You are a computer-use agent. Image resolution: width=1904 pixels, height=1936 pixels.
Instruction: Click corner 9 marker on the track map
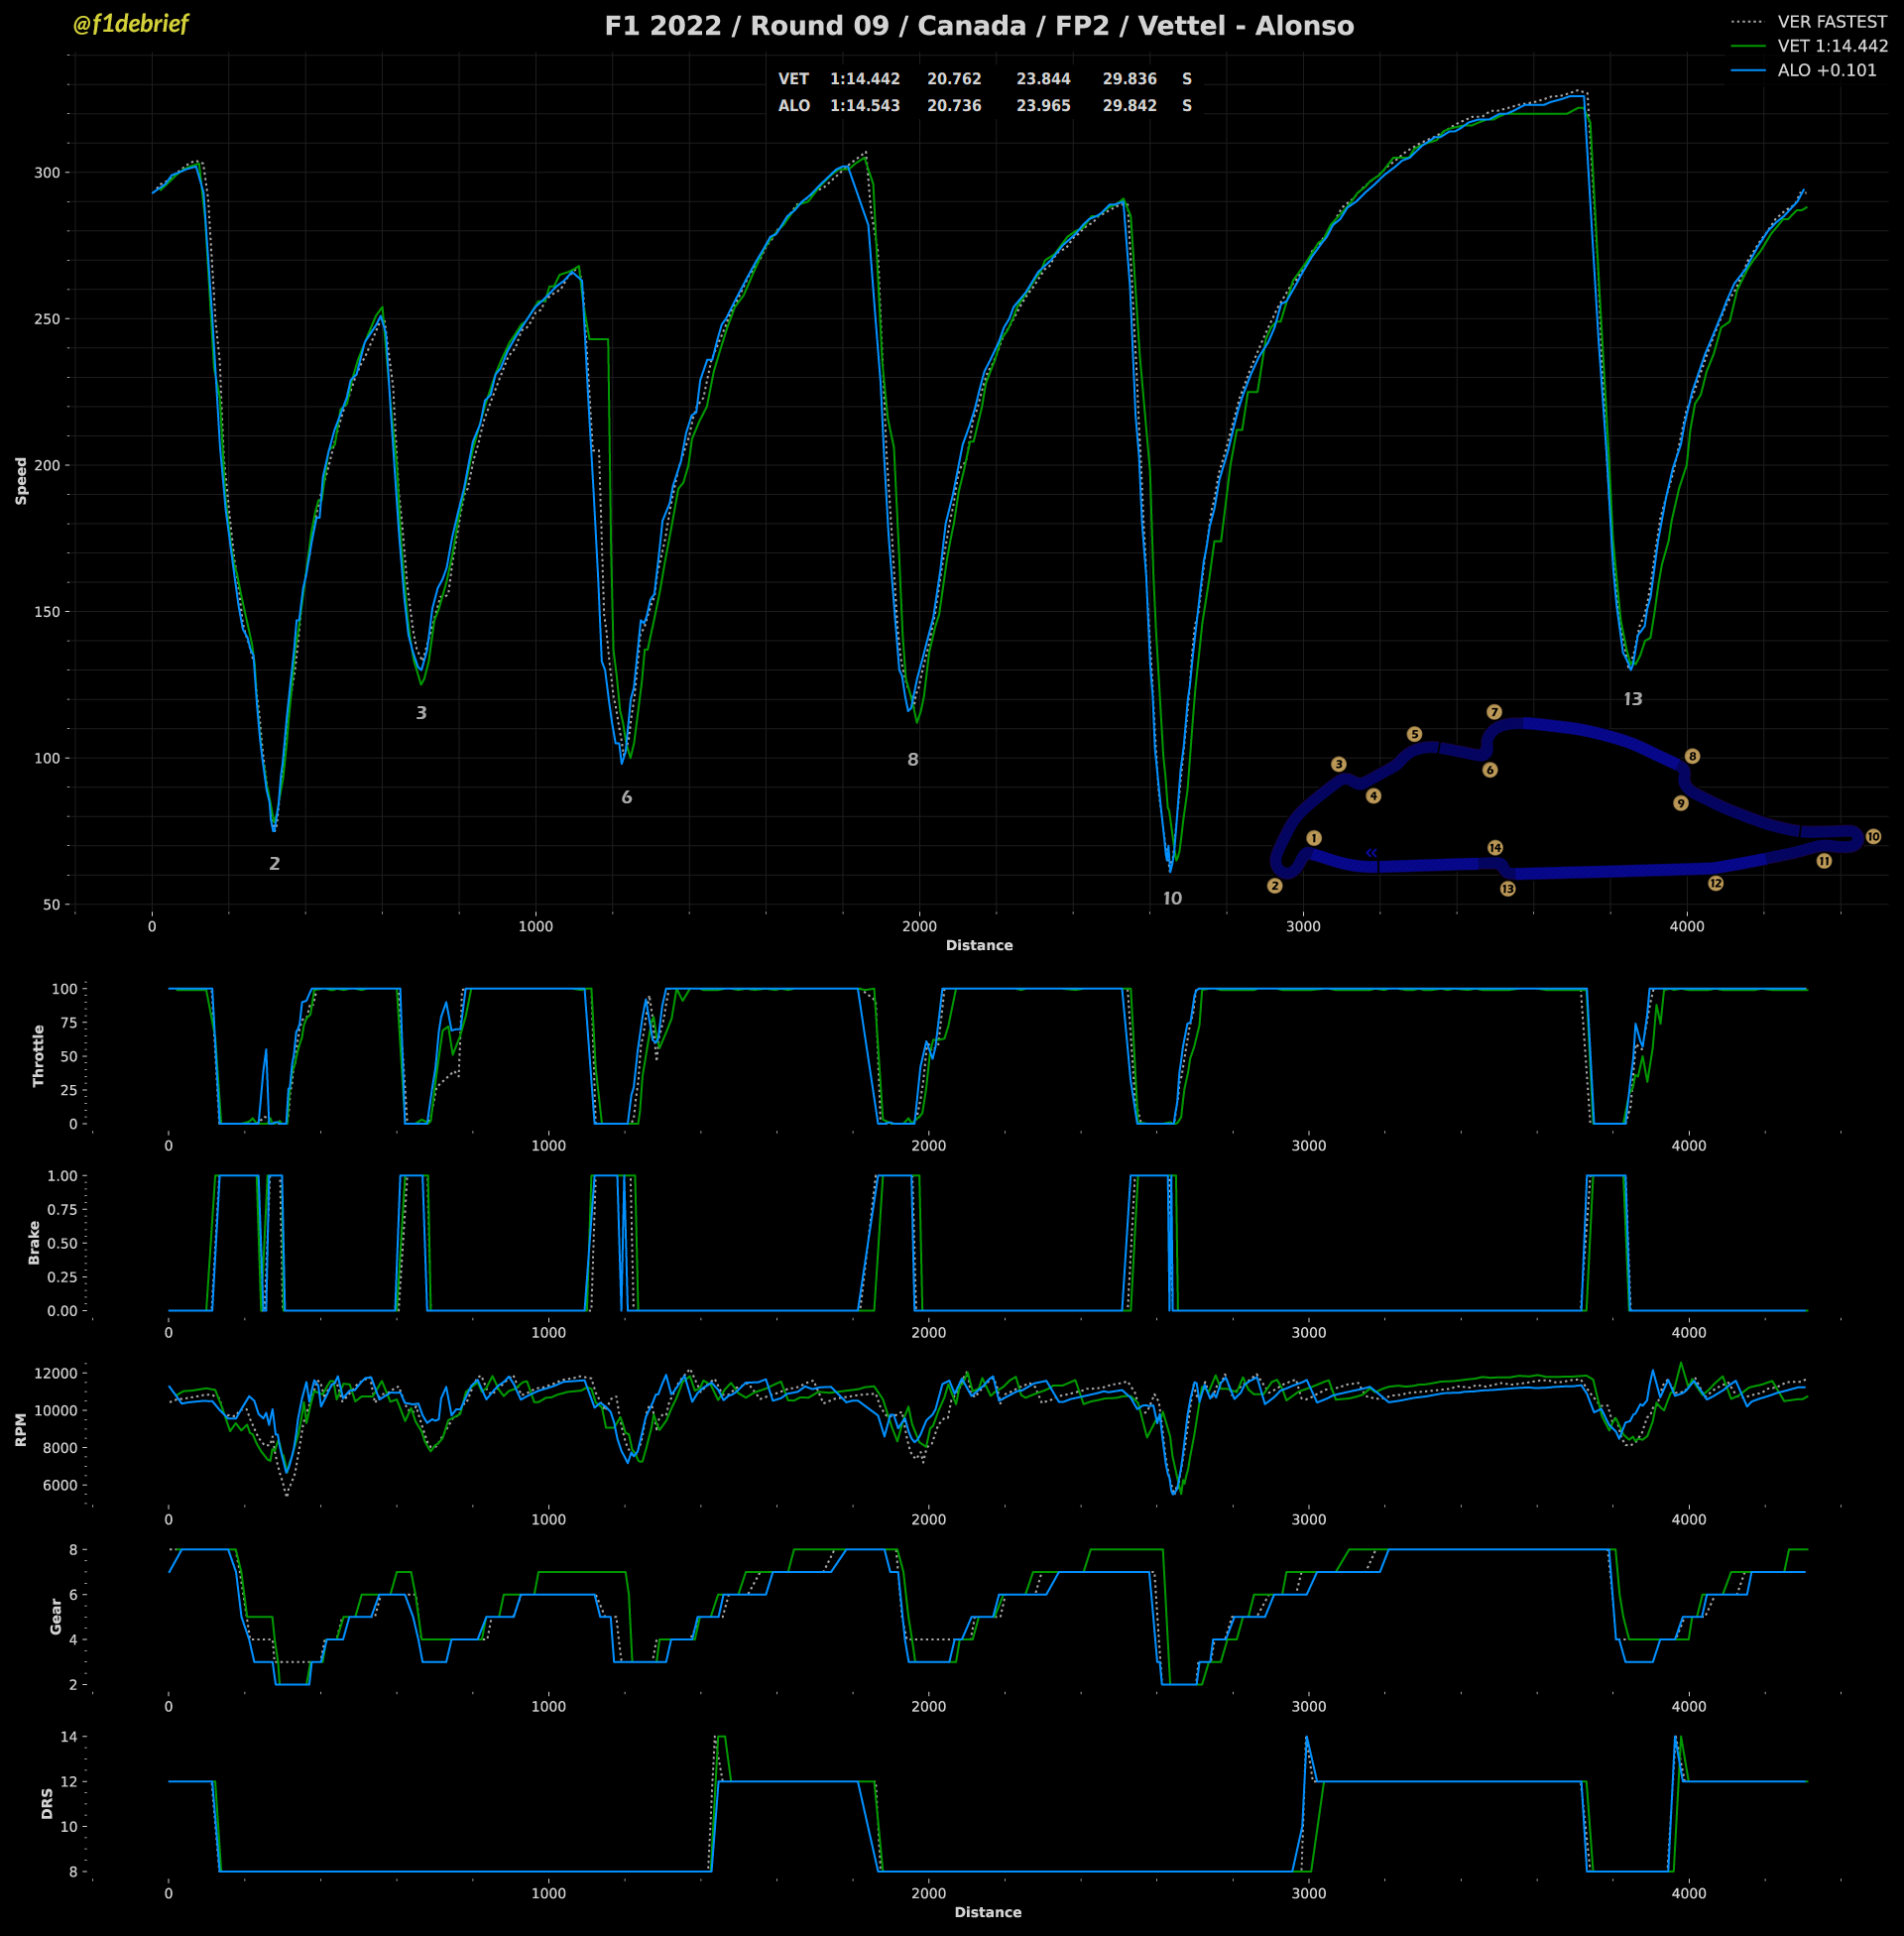click(x=1681, y=803)
